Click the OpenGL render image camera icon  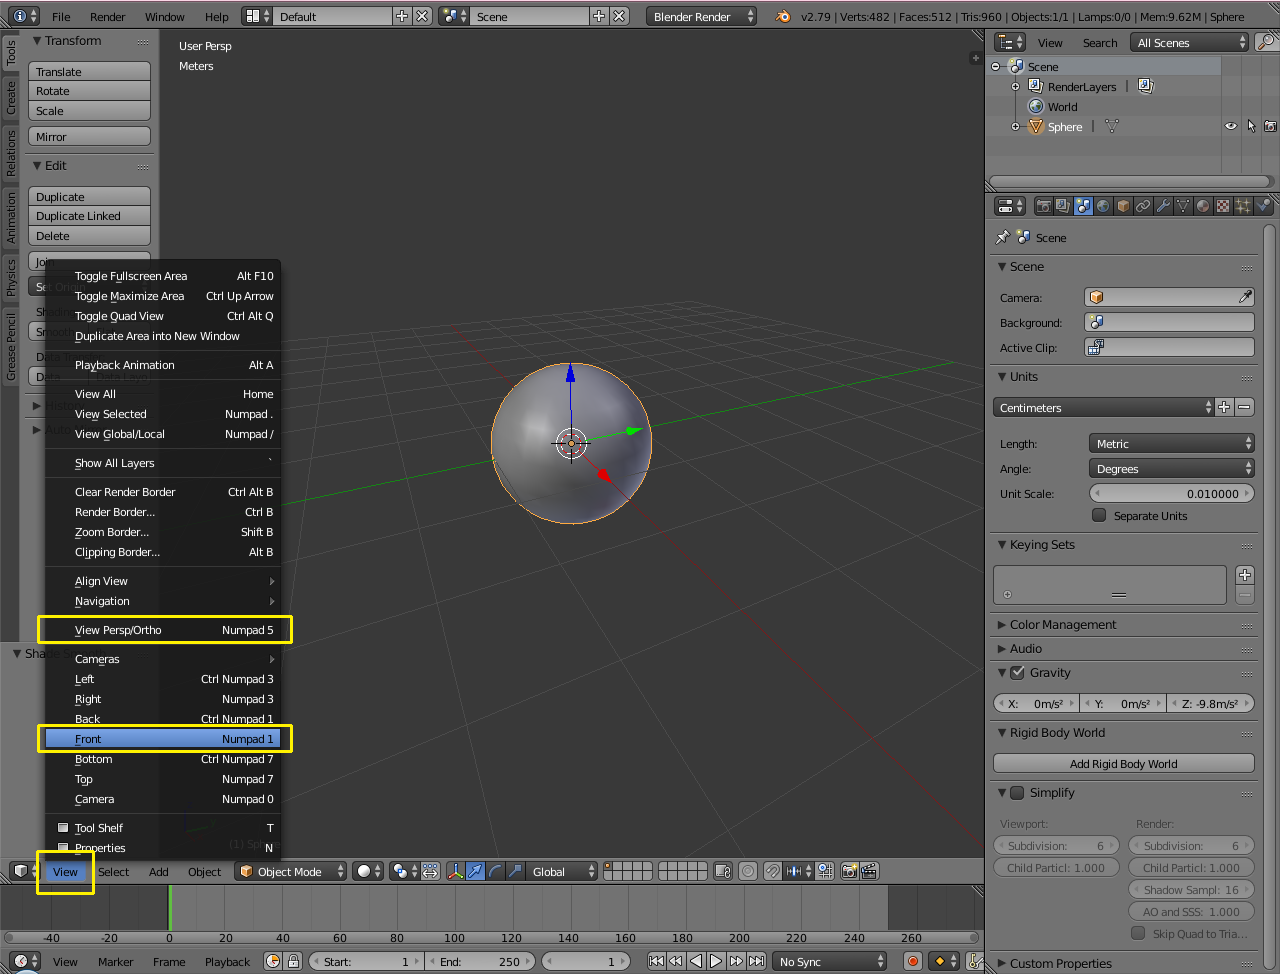coord(849,871)
